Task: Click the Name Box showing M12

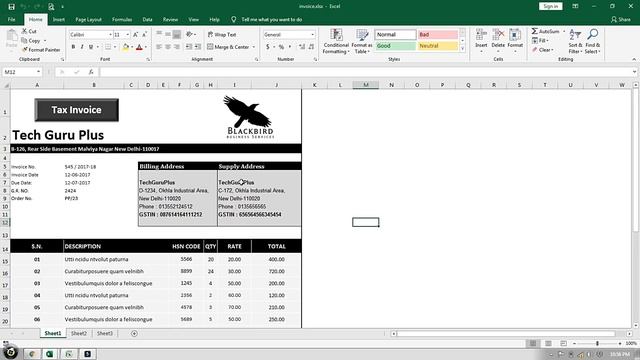Action: coord(22,72)
